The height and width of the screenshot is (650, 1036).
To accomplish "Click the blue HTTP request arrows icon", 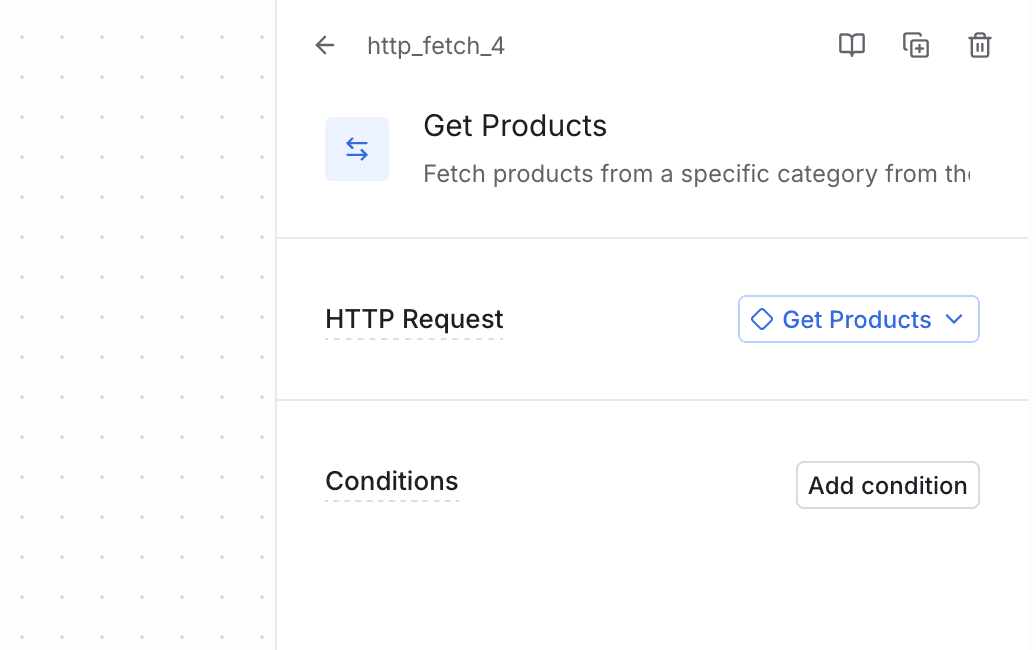I will pos(357,148).
